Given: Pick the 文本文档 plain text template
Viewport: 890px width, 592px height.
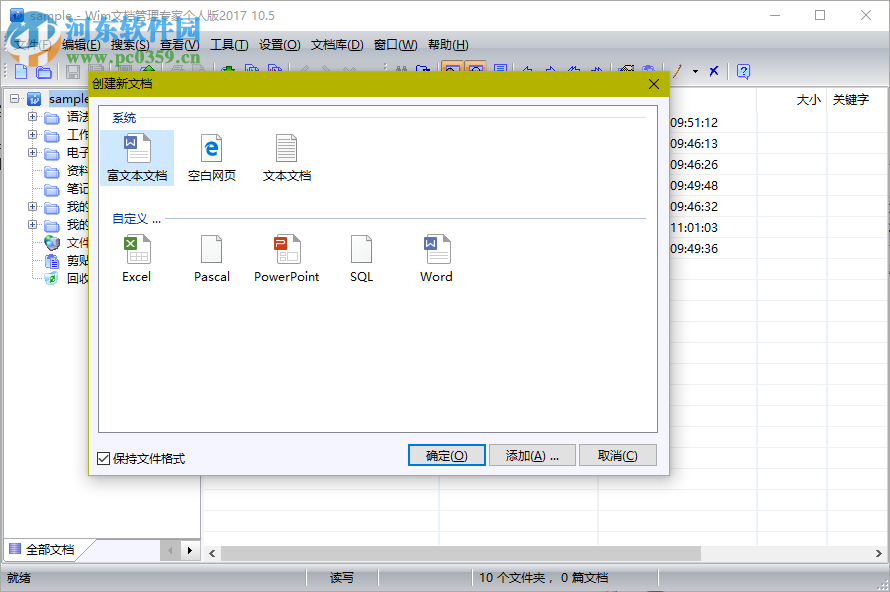Looking at the screenshot, I should click(287, 158).
